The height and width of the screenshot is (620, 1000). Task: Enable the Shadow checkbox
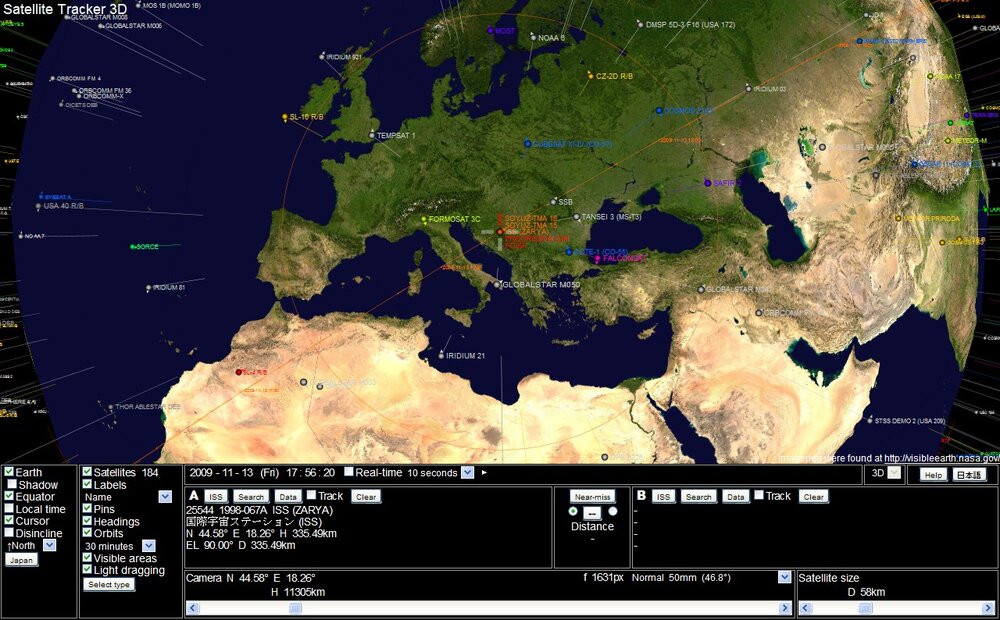click(12, 485)
